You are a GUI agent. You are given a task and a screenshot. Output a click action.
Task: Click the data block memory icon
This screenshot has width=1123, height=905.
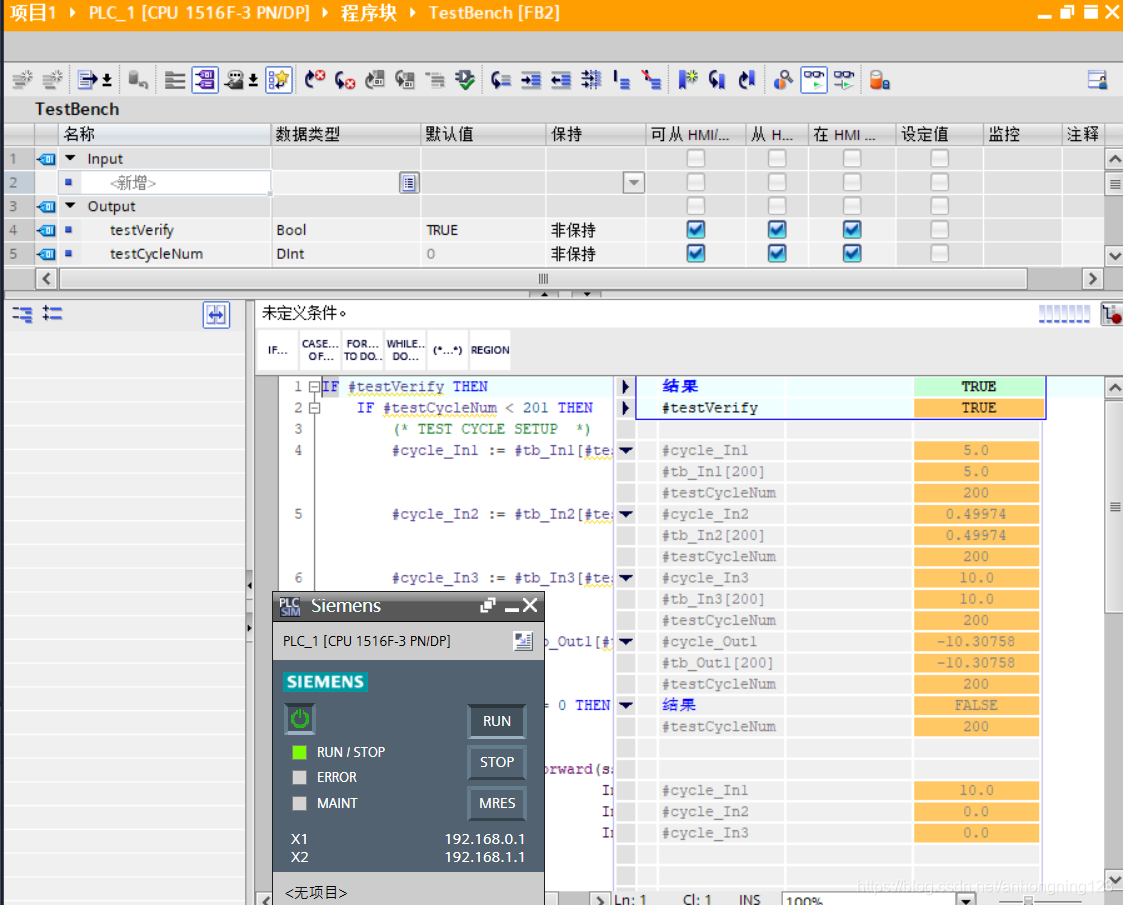[x=879, y=79]
